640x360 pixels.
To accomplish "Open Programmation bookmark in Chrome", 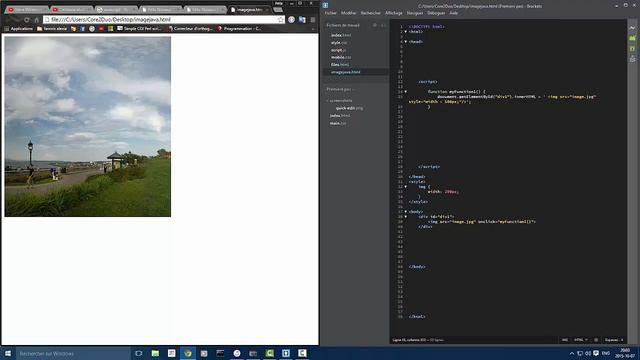I will click(240, 29).
